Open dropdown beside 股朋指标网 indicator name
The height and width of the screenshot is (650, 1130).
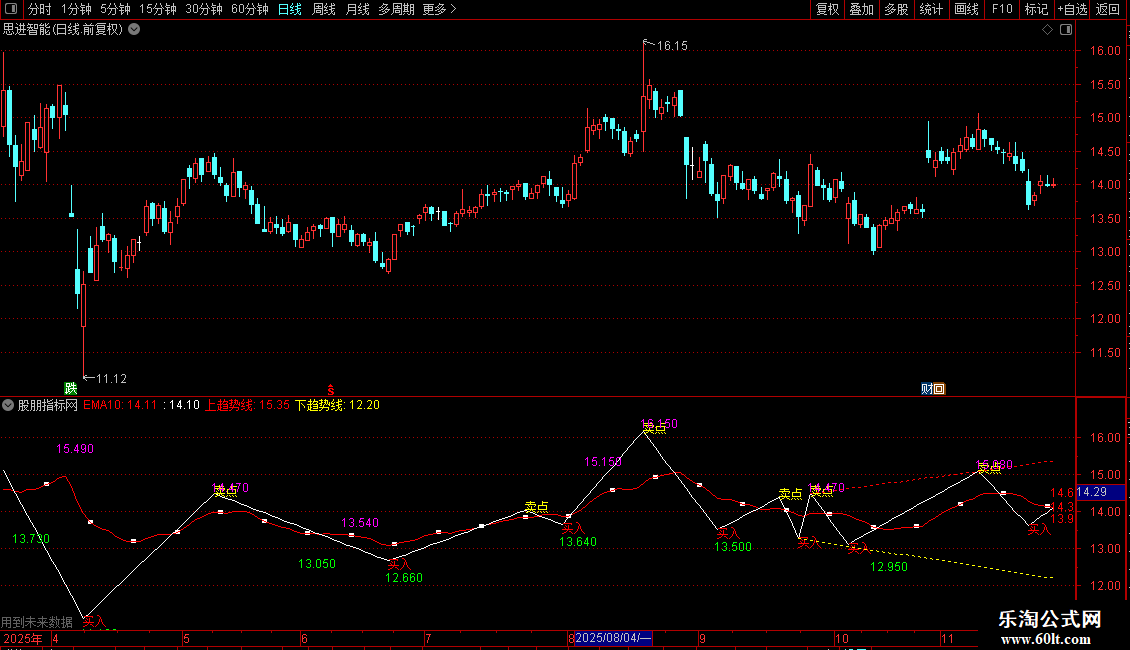8,405
